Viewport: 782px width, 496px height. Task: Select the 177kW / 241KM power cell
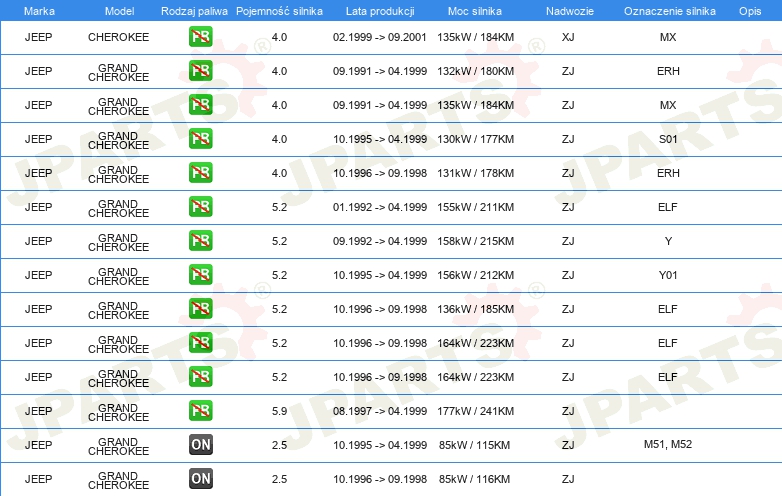click(475, 411)
